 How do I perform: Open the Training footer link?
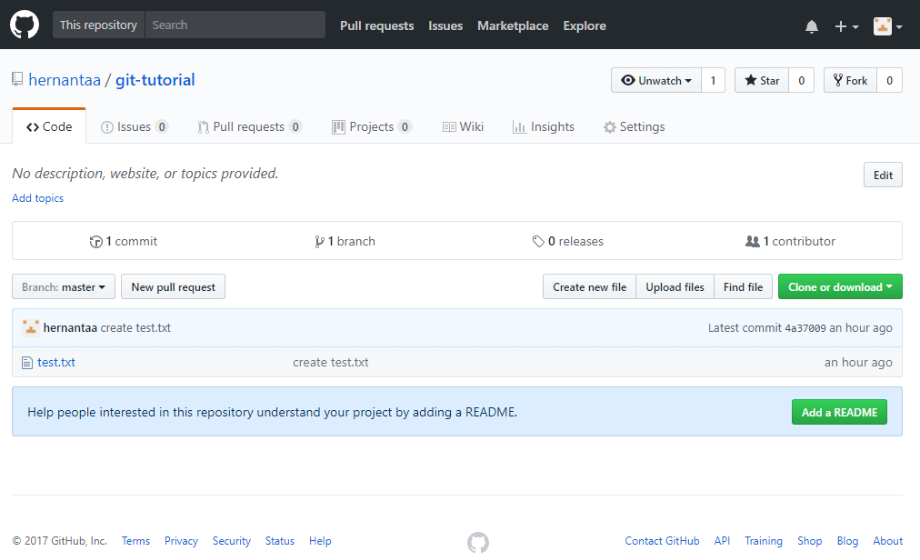763,541
